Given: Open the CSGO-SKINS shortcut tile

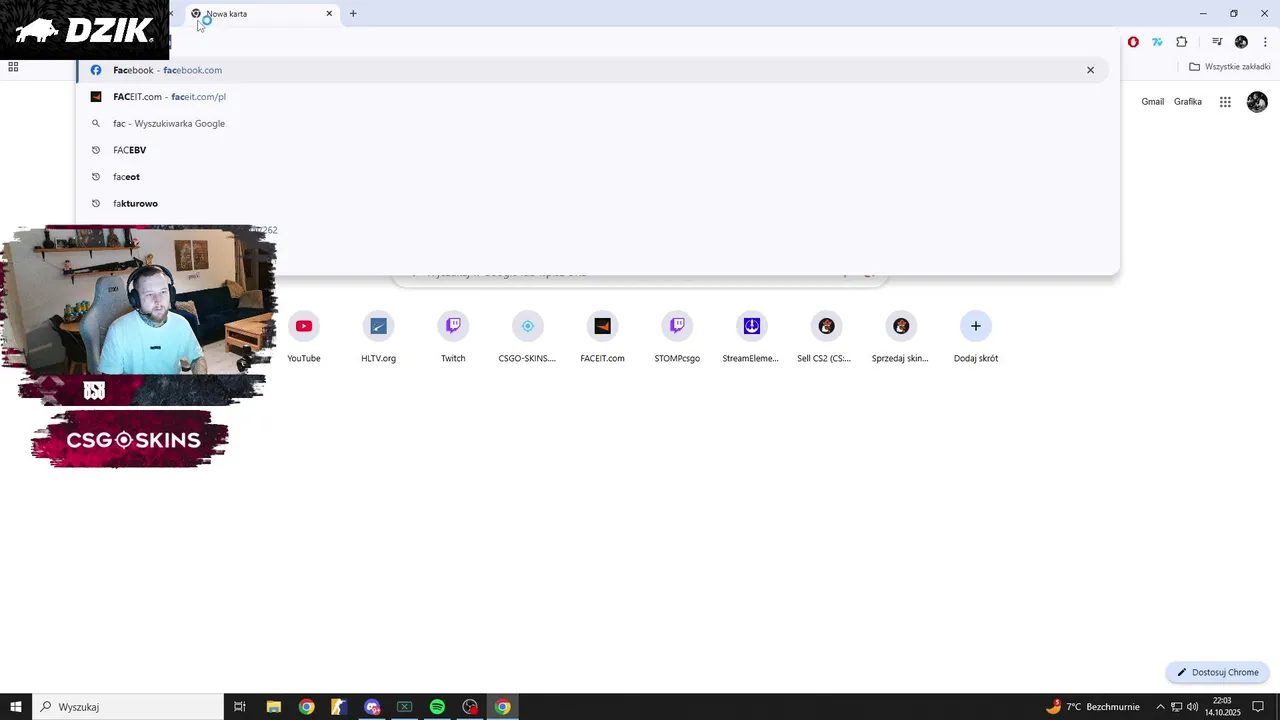Looking at the screenshot, I should click(x=527, y=337).
